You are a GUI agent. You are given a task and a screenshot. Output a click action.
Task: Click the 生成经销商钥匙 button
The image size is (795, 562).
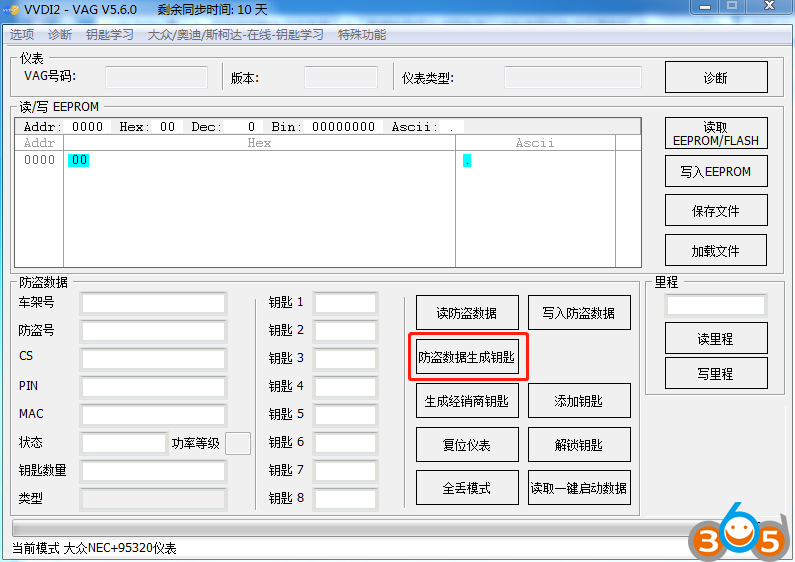point(467,401)
